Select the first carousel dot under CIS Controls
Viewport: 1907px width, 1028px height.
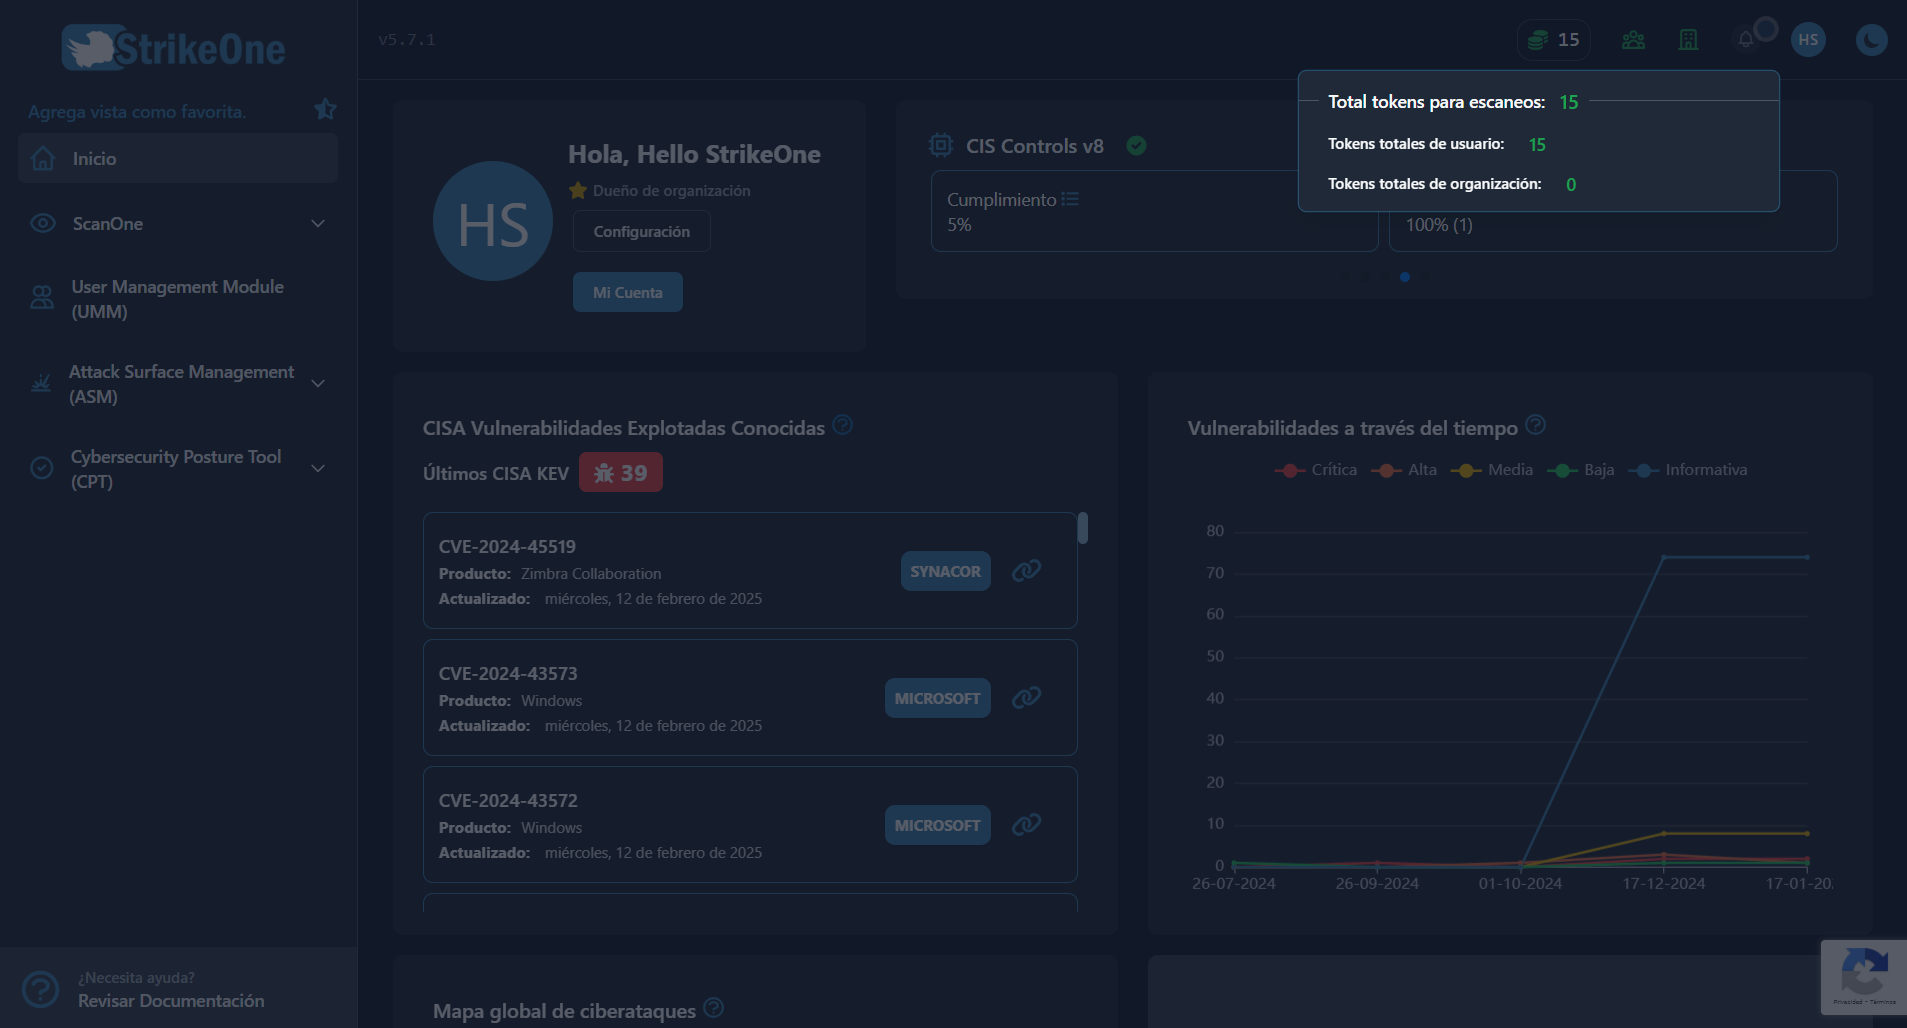(x=1344, y=277)
